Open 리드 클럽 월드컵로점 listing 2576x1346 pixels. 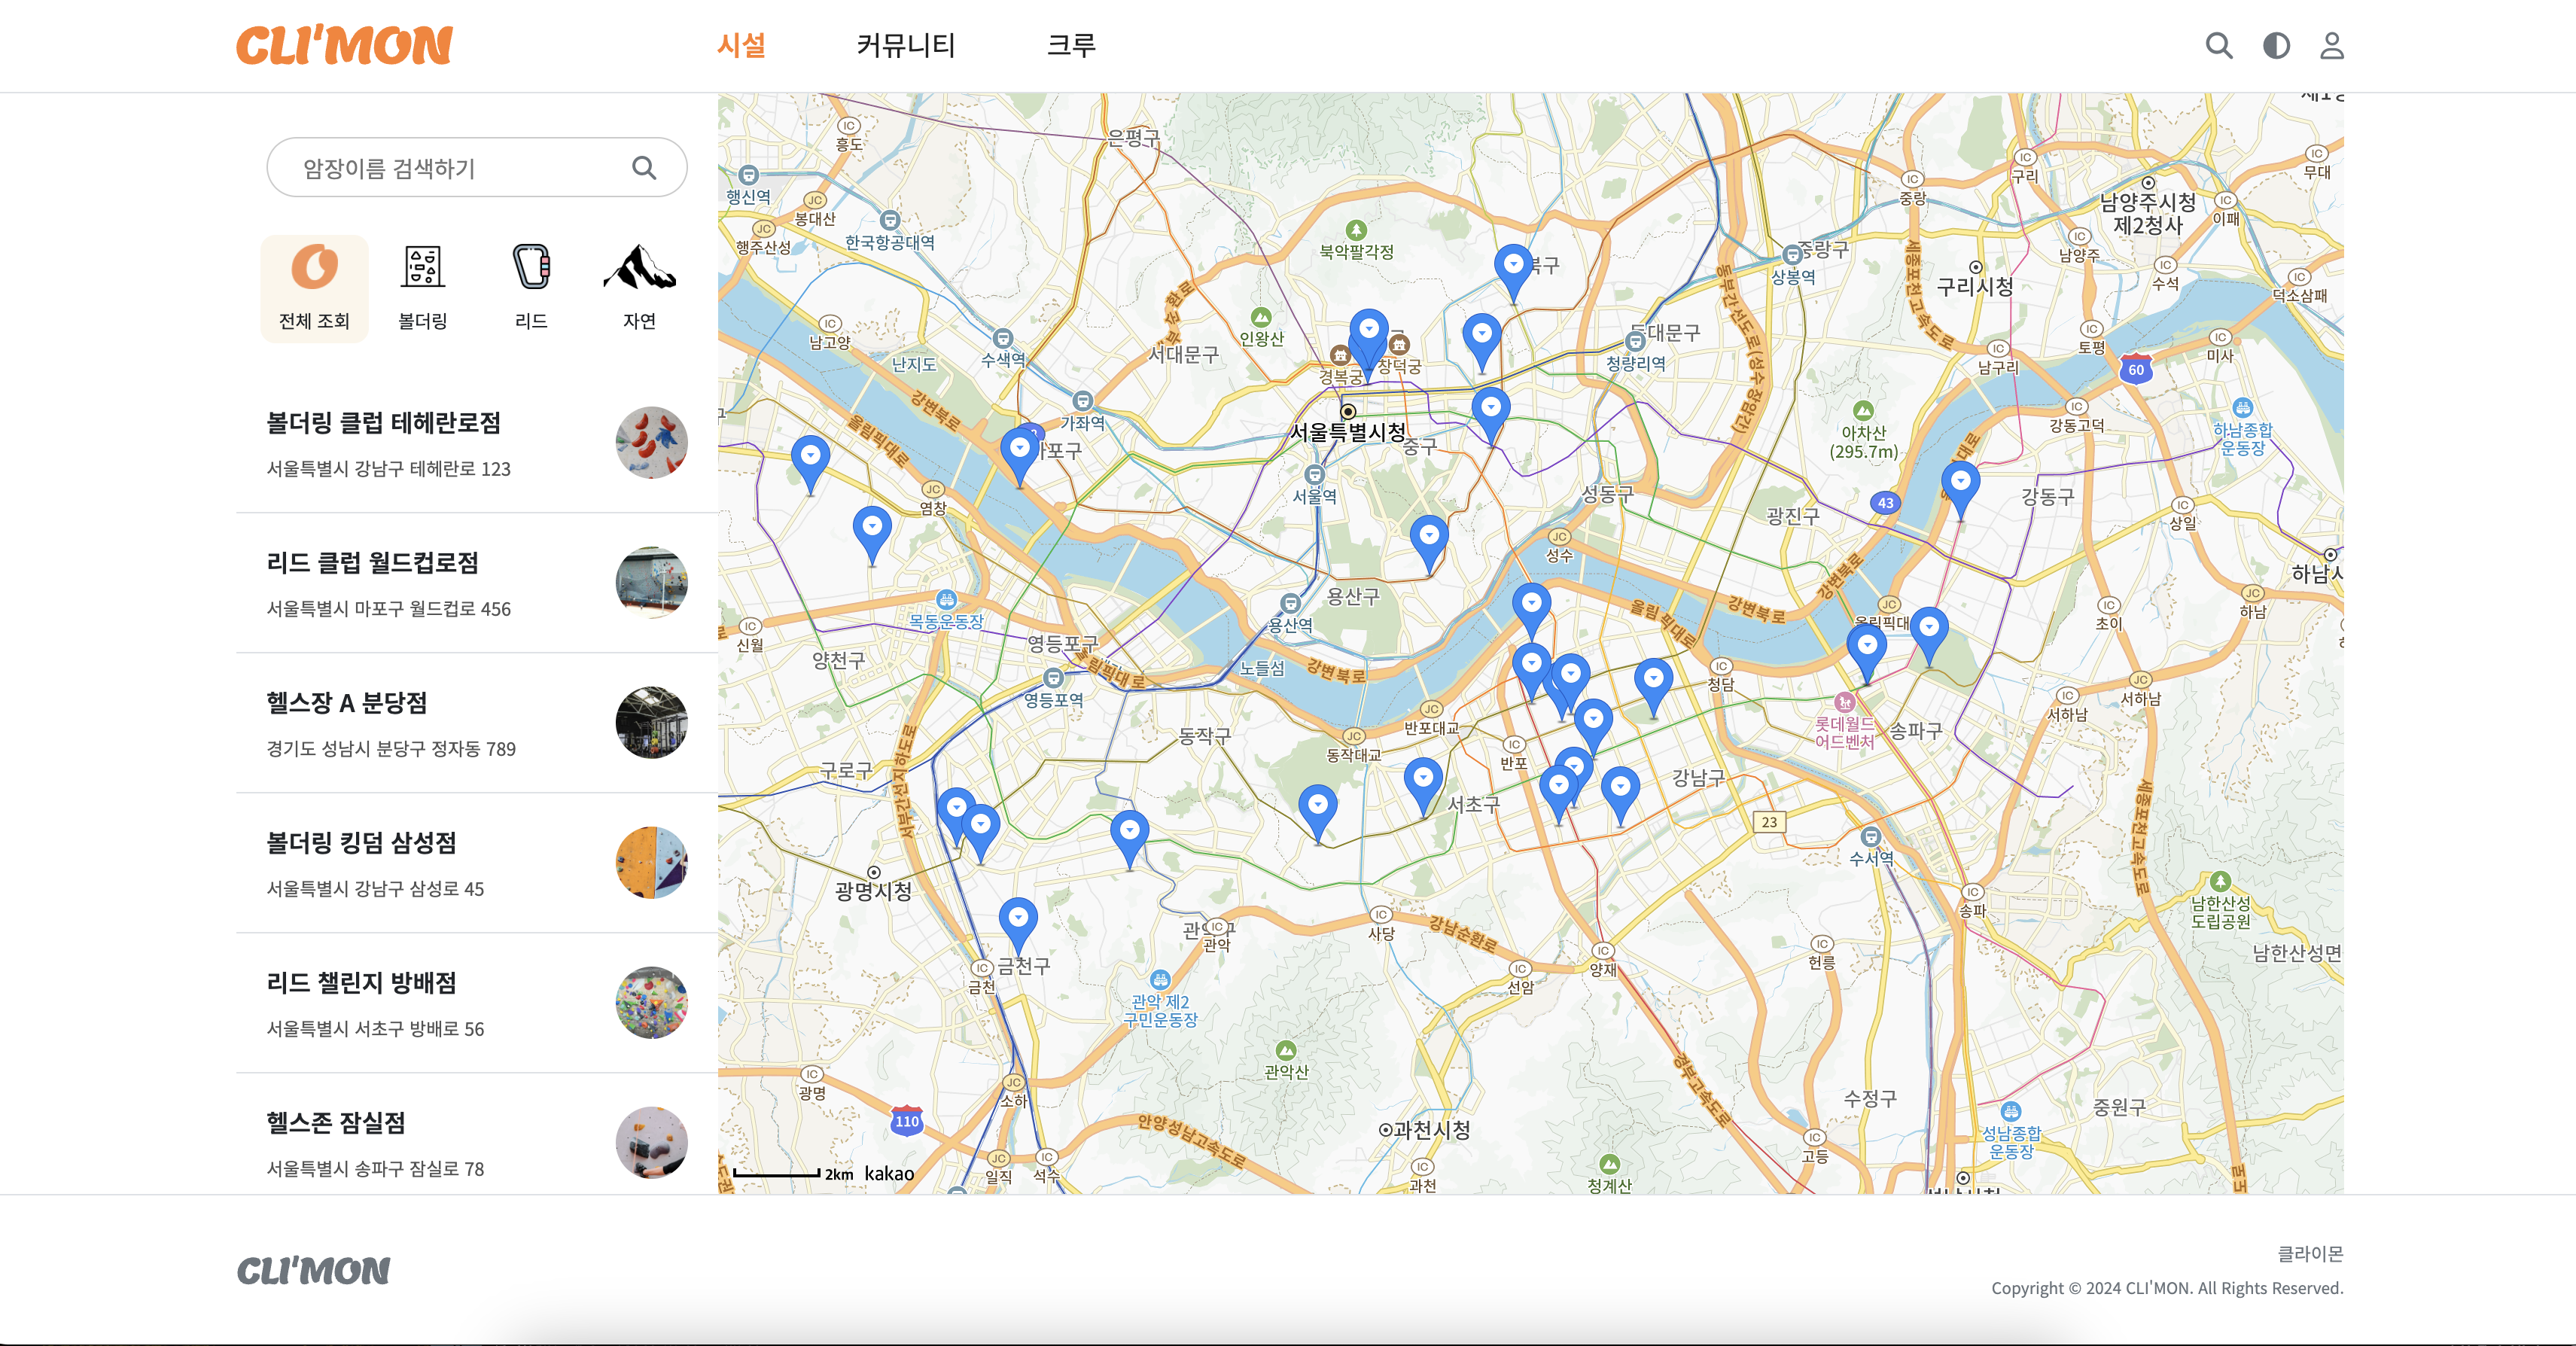click(x=476, y=583)
